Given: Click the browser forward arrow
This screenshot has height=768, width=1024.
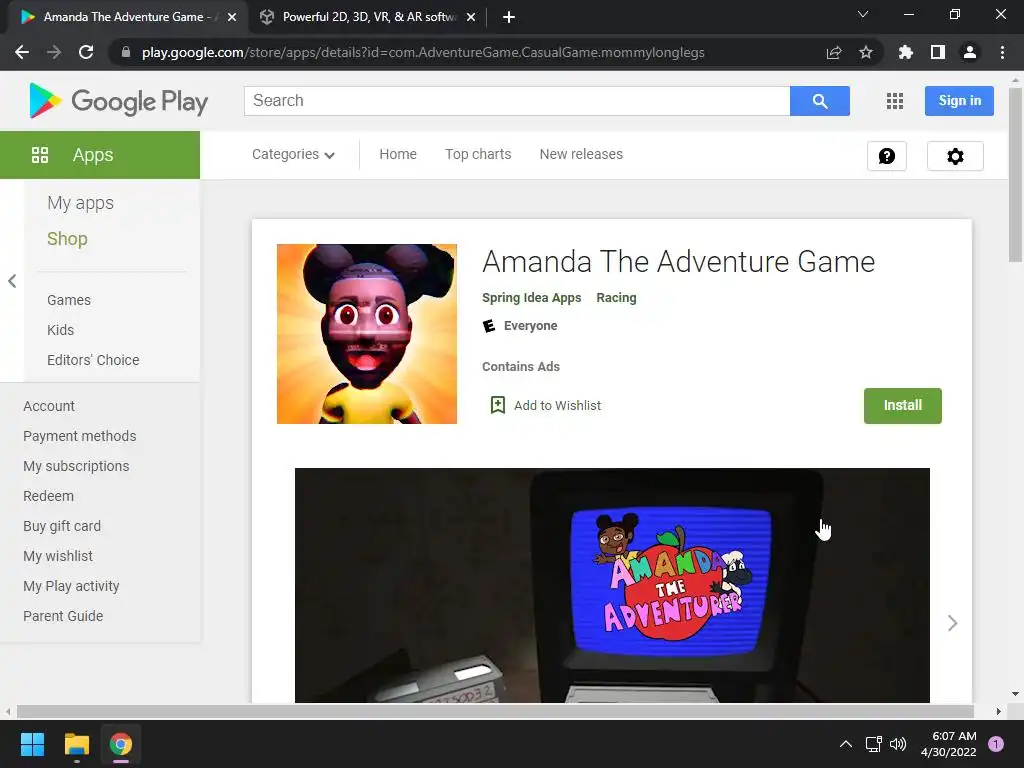Looking at the screenshot, I should (x=54, y=52).
